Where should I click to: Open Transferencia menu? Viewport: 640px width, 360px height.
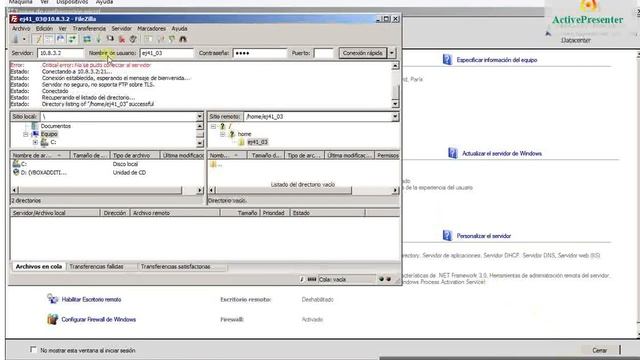pos(89,29)
